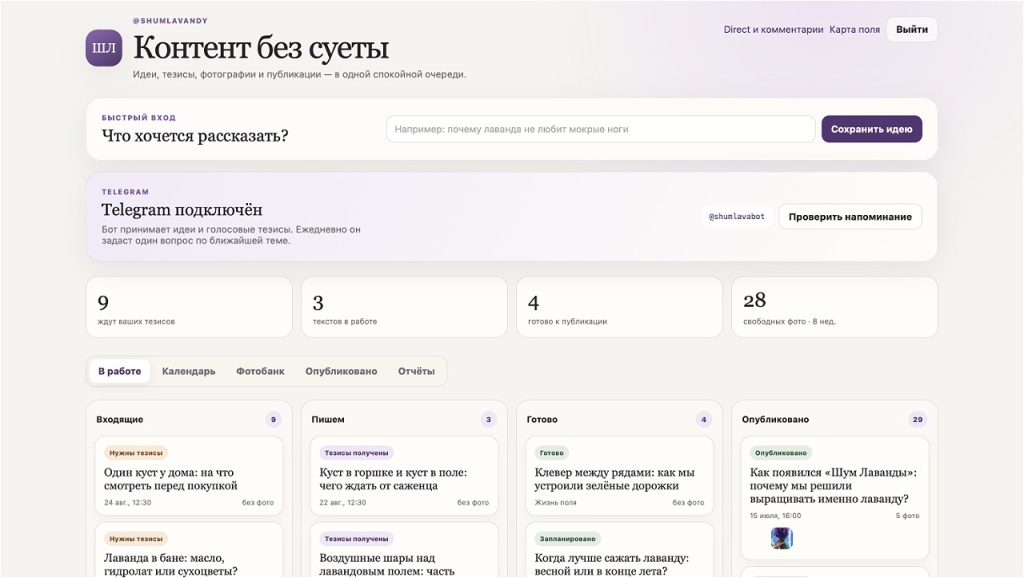
Task: Open Direct и комментарии link
Action: click(x=773, y=29)
